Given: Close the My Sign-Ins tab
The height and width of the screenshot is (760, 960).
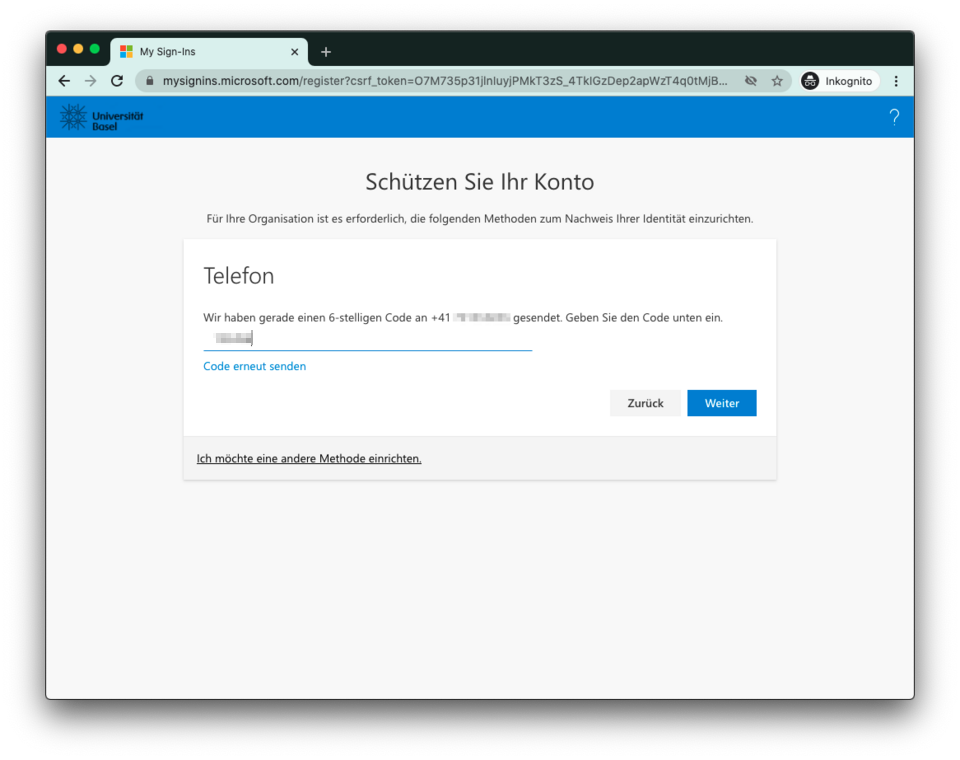Looking at the screenshot, I should click(x=294, y=52).
